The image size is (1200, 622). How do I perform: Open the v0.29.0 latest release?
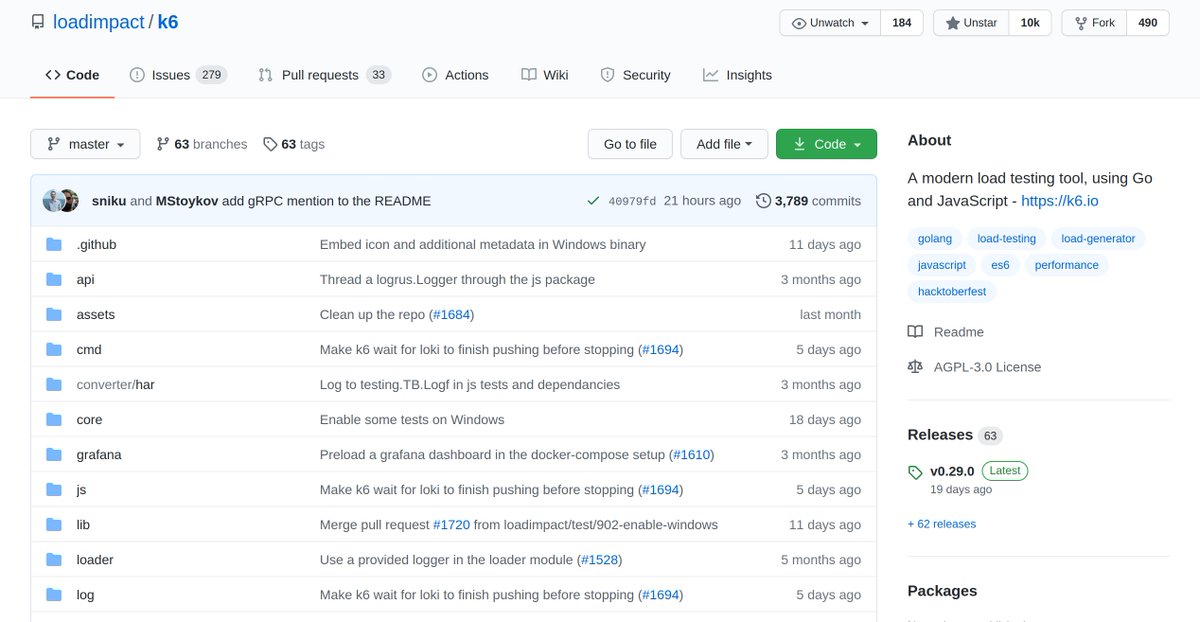click(952, 471)
